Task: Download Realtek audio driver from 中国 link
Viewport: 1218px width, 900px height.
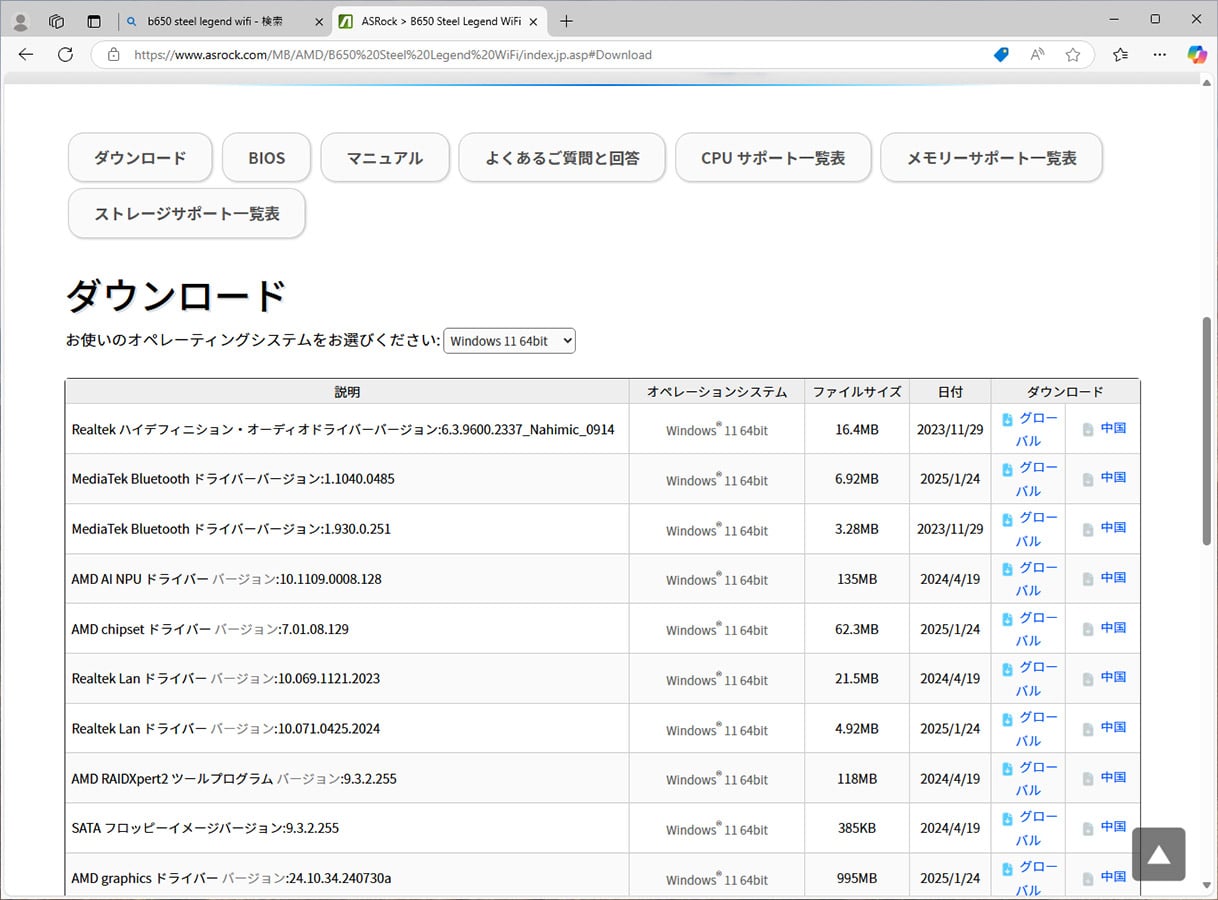Action: (1112, 428)
